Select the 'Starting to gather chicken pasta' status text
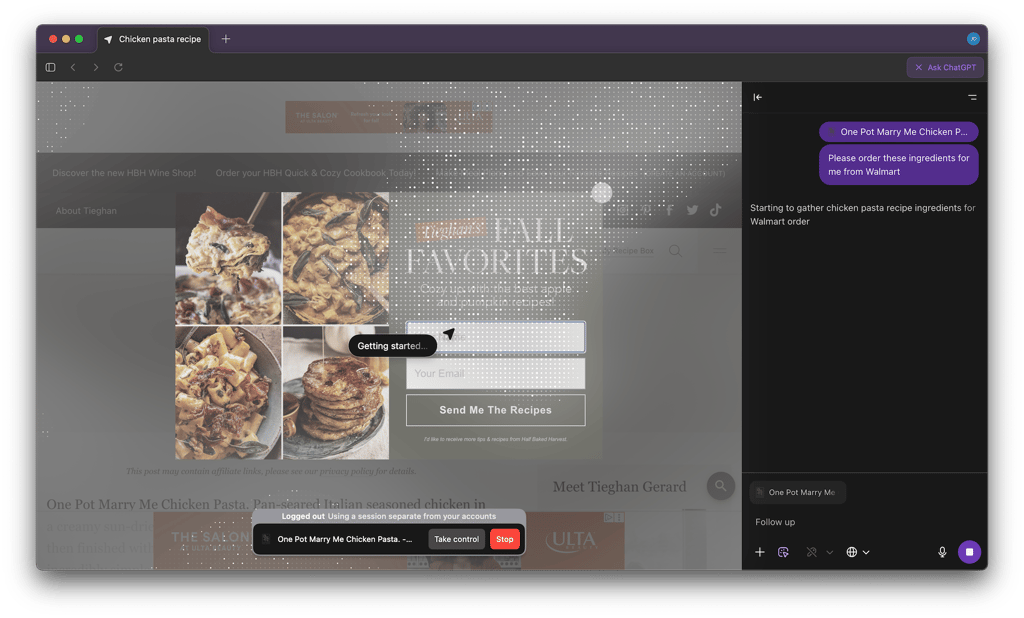Screen dimensions: 1024x618 coord(862,214)
